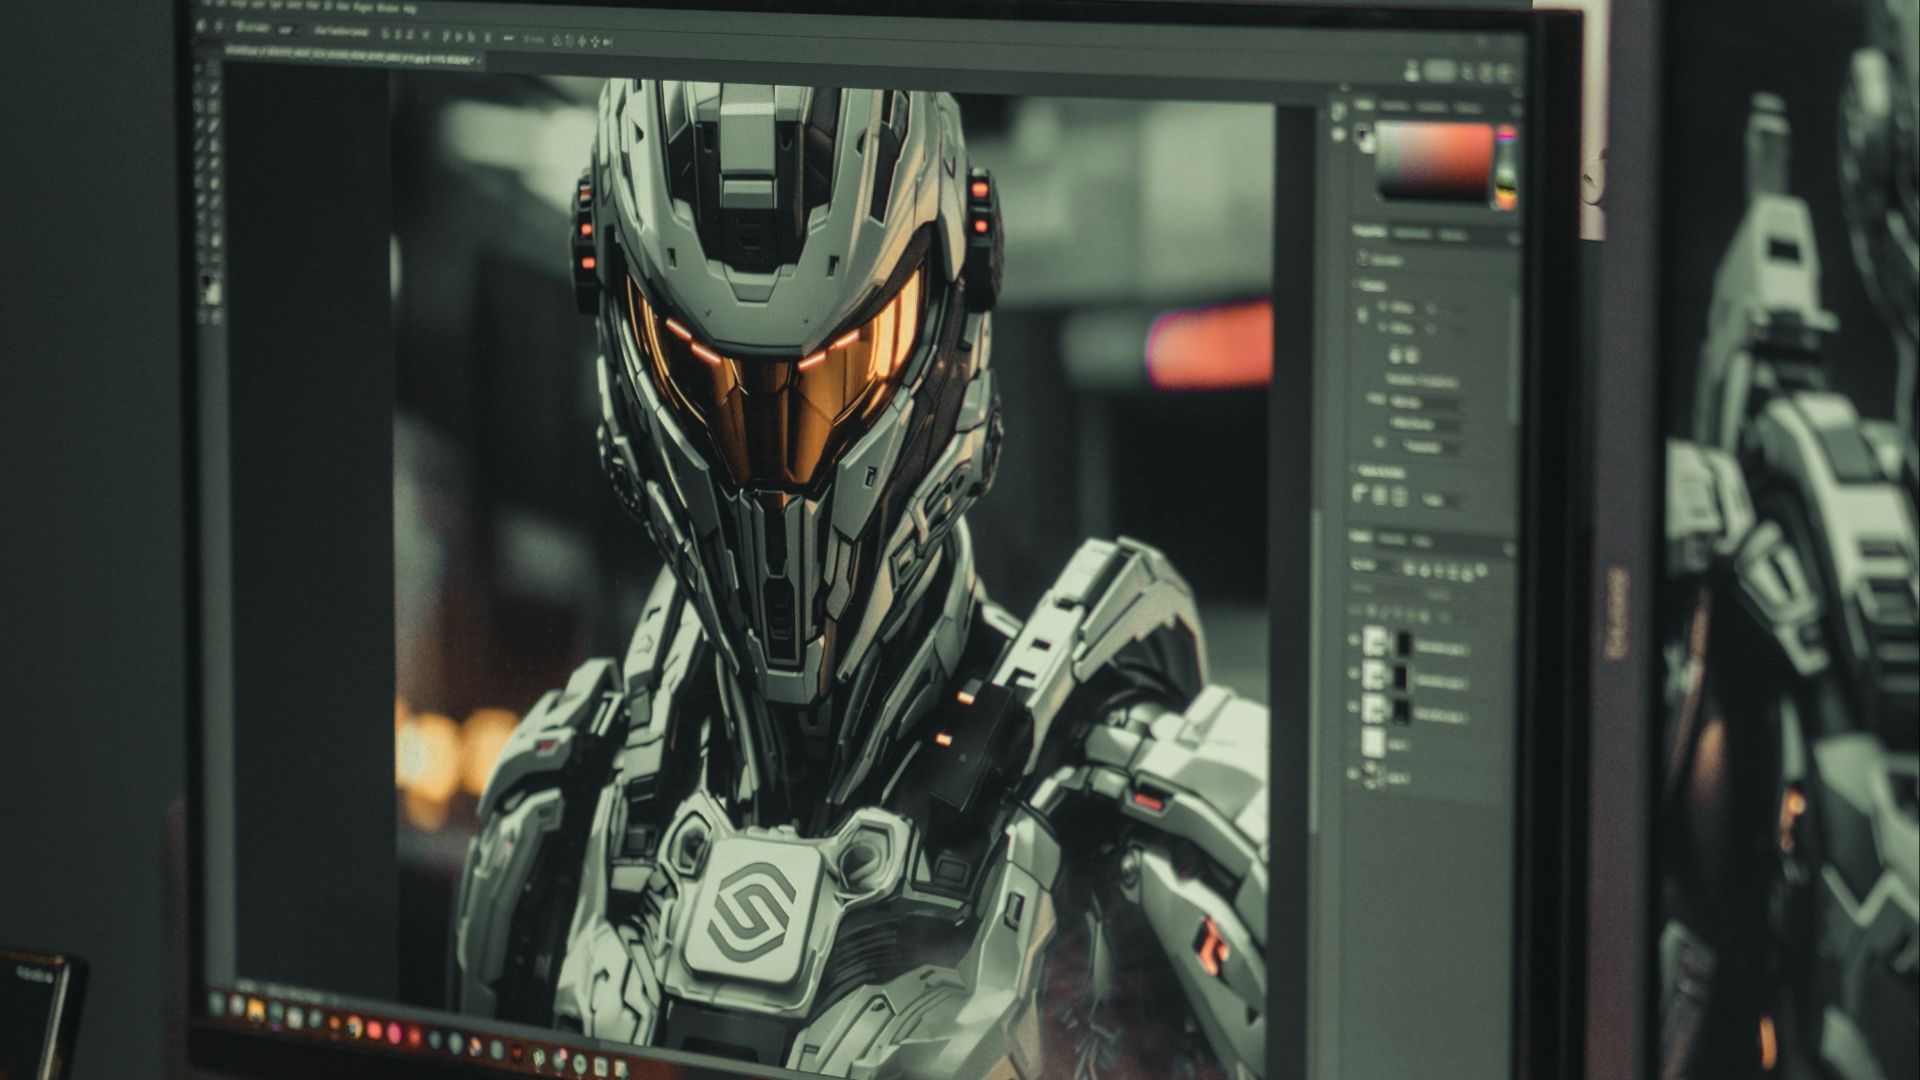Select the top layer's mask thumbnail
Screen dimensions: 1920x1080
pos(1403,643)
